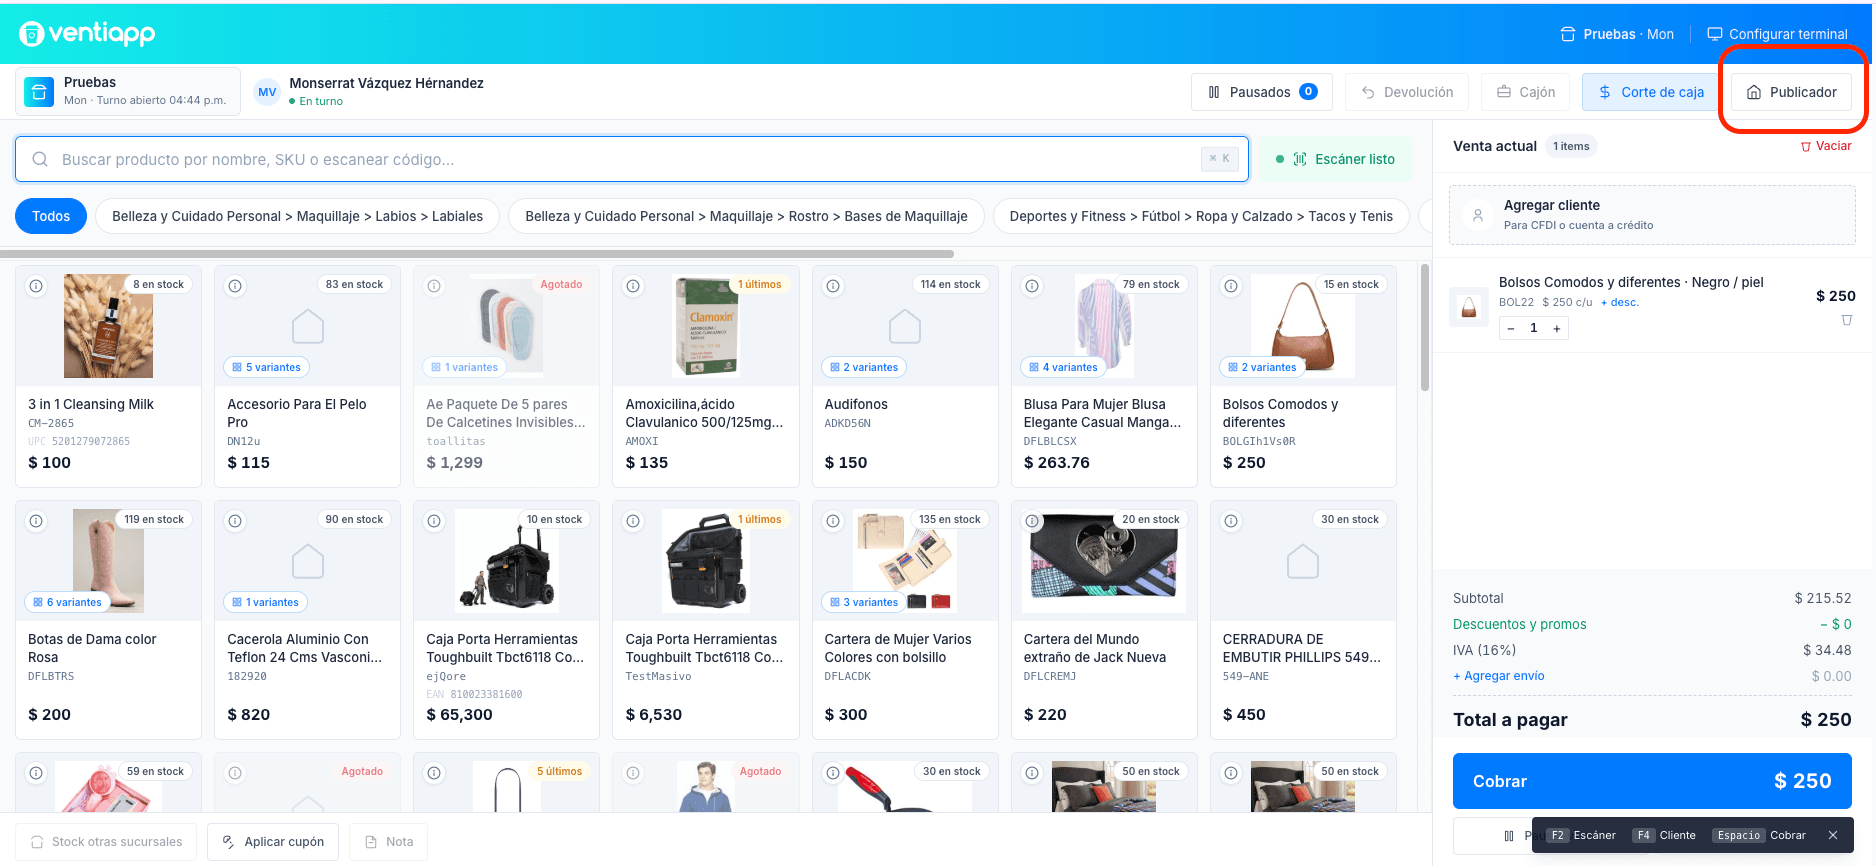Filter by Labios > Labiales category

[297, 216]
